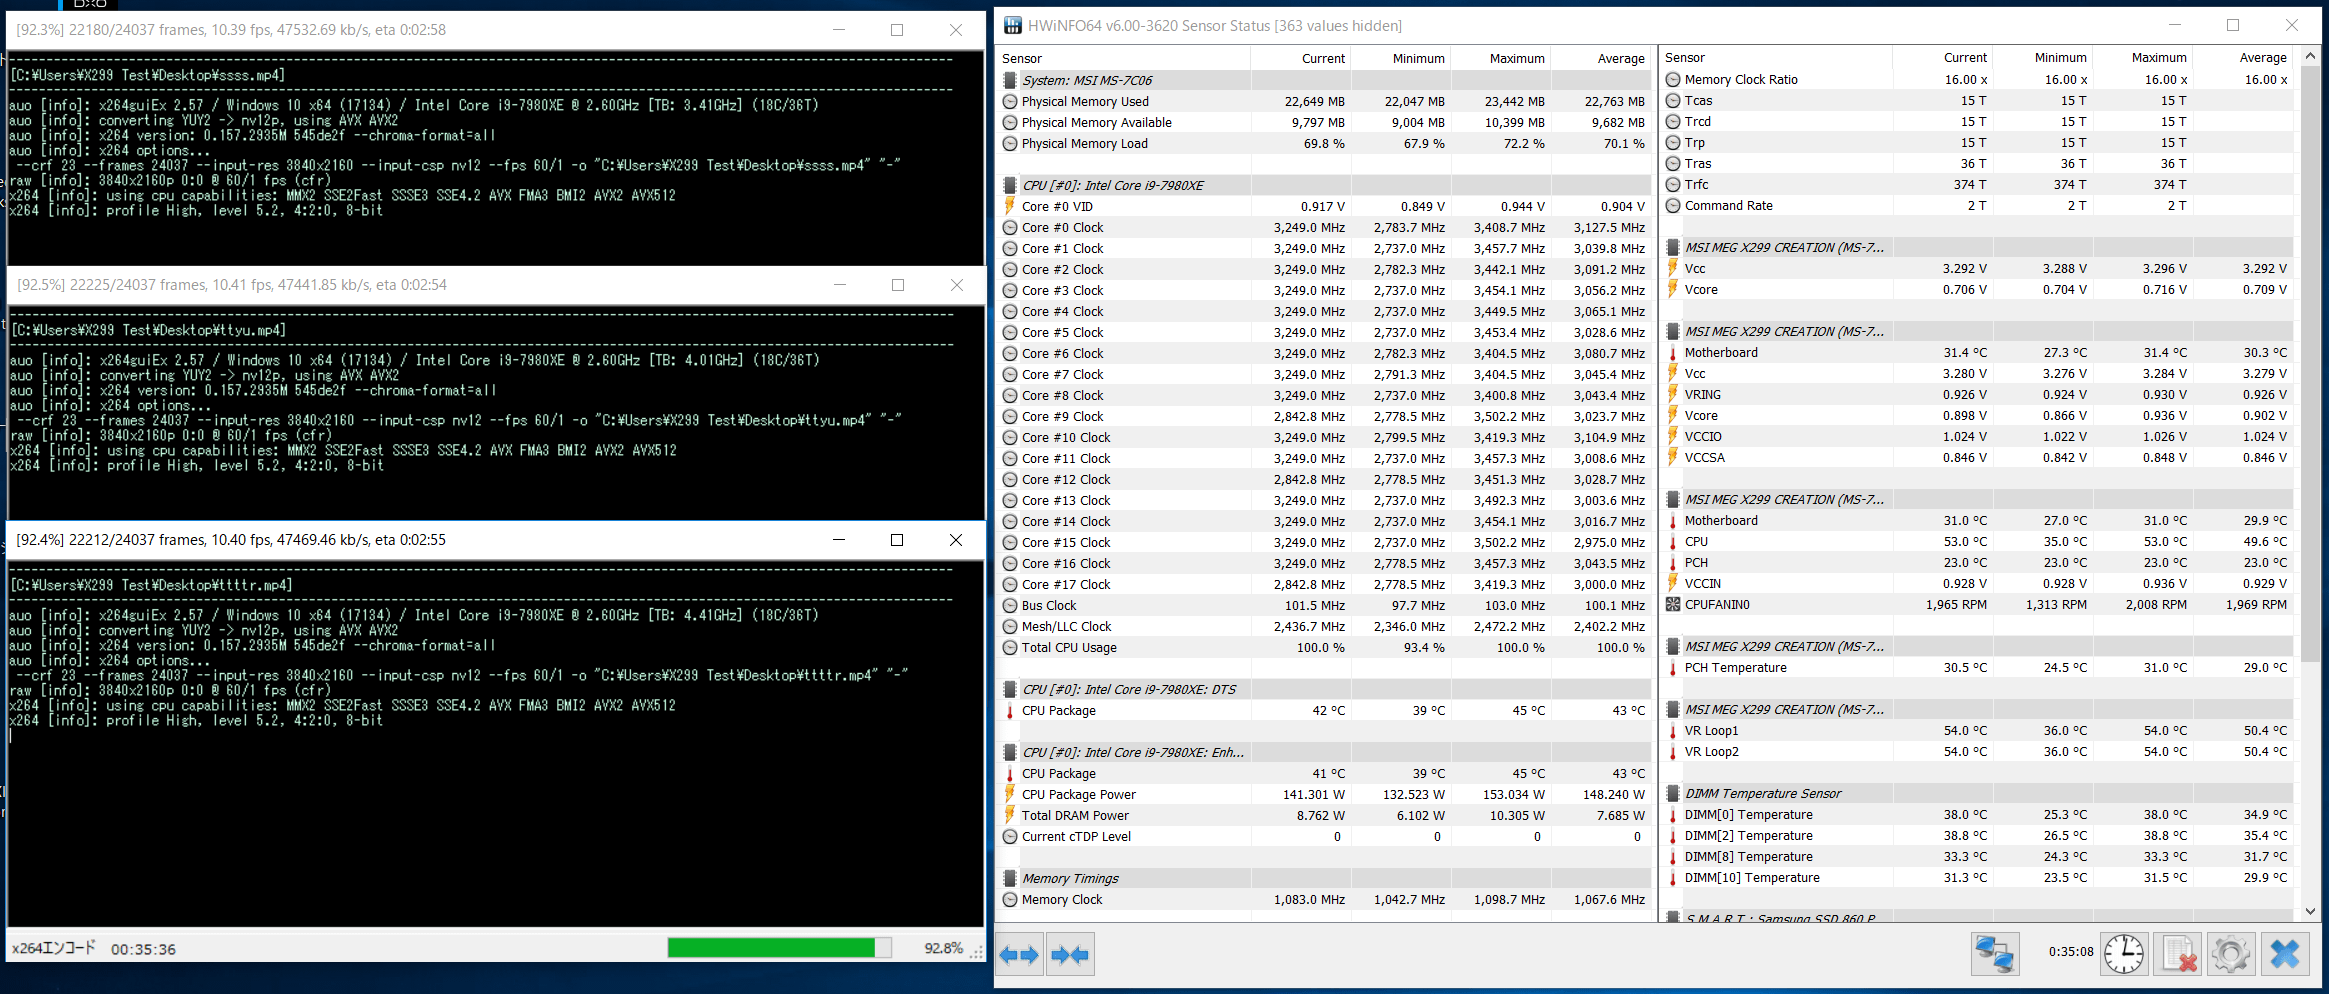Click the HWiNFO64 title bar app icon

click(x=1013, y=26)
